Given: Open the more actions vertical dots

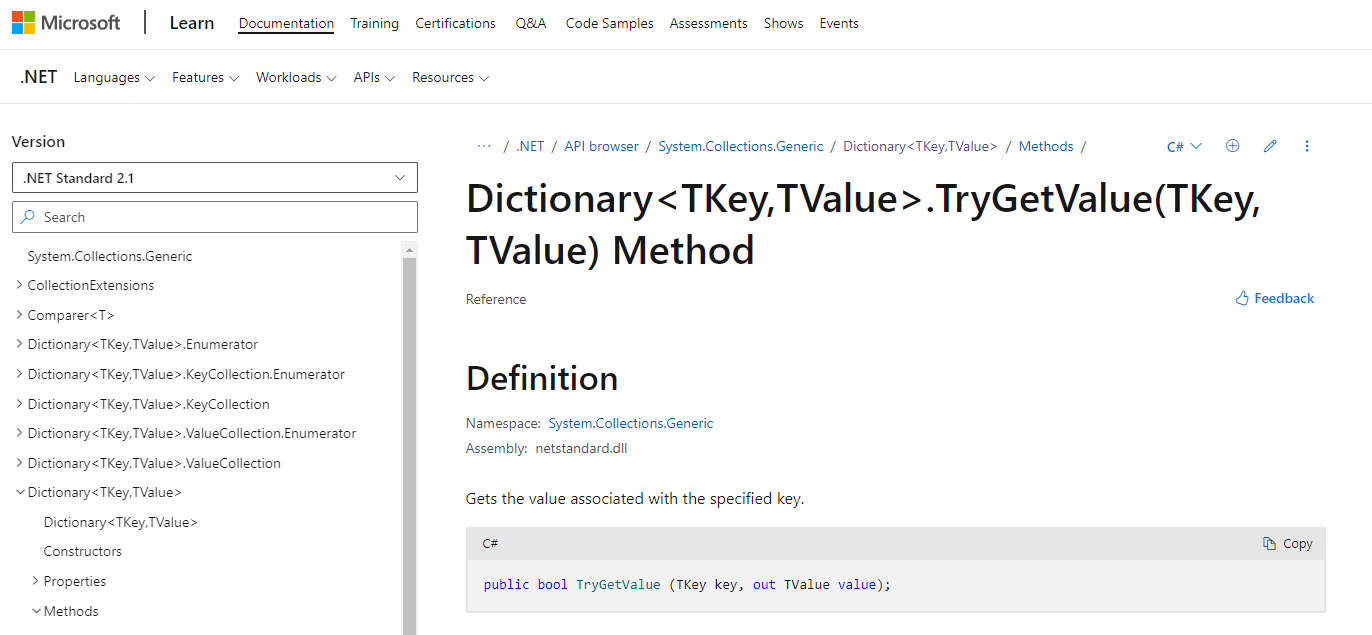Looking at the screenshot, I should pyautogui.click(x=1307, y=146).
